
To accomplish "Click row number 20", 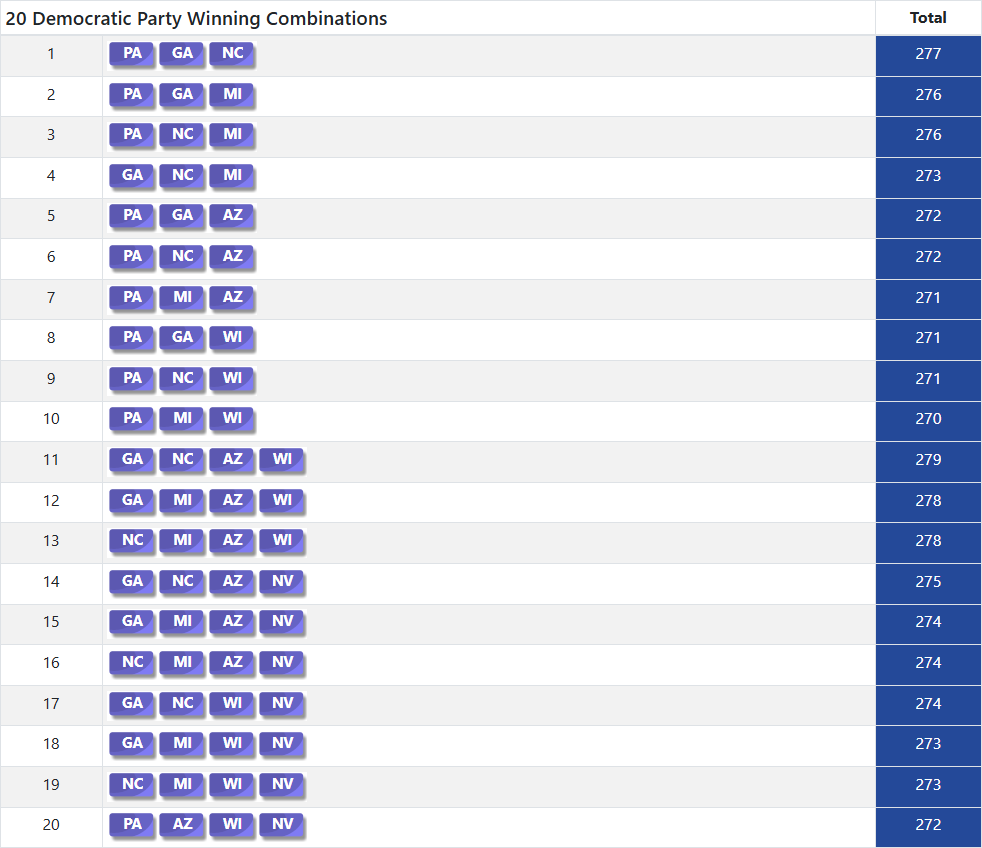I will pos(51,825).
